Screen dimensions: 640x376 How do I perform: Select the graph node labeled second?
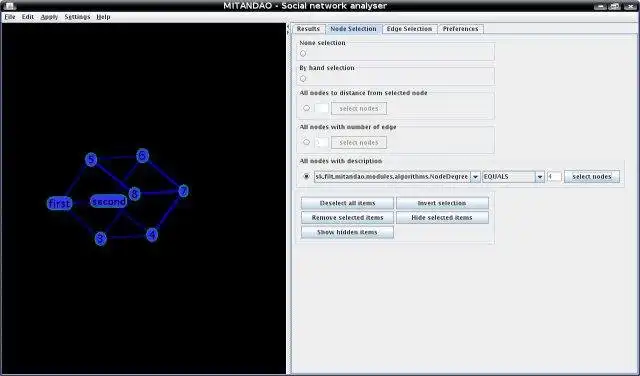click(109, 201)
